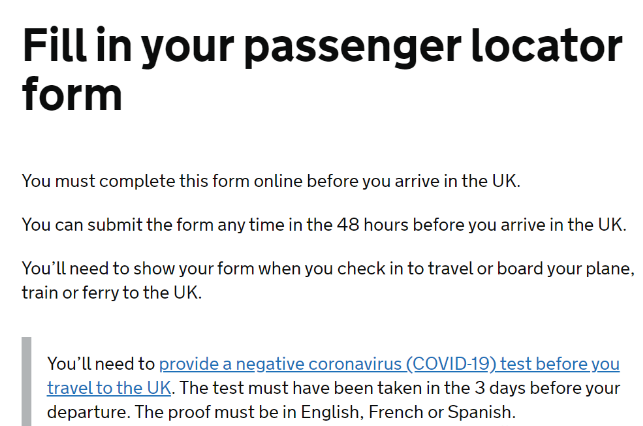The image size is (643, 426).
Task: Click the word 'locator' in the page title
Action: pyautogui.click(x=547, y=46)
